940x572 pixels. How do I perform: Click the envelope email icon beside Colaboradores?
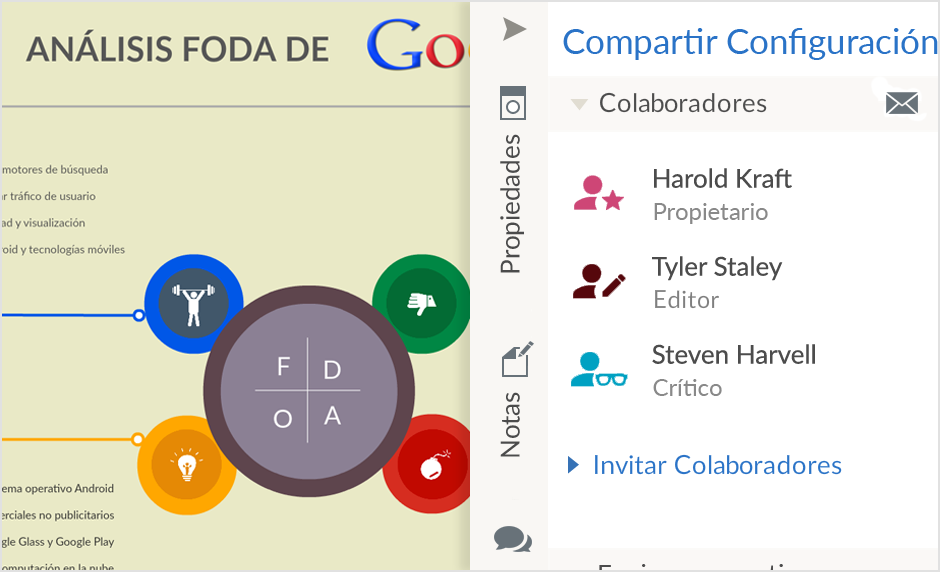pos(902,103)
